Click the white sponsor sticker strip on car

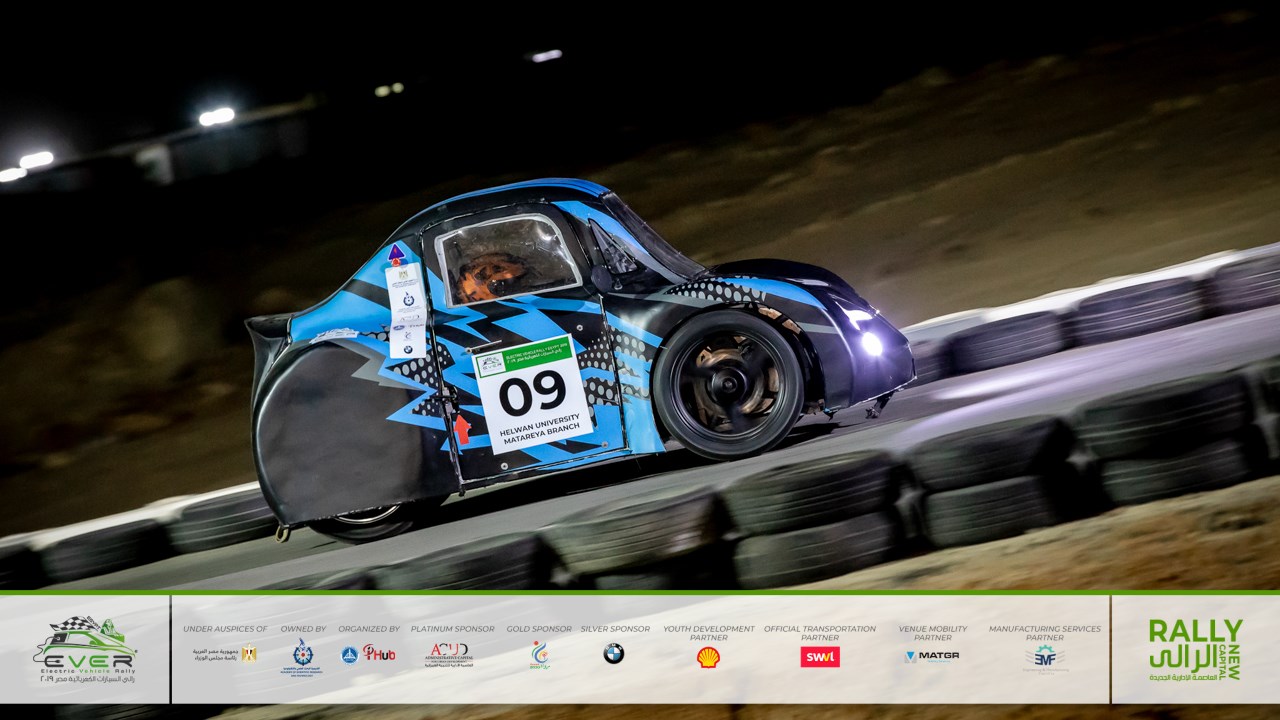click(x=406, y=310)
